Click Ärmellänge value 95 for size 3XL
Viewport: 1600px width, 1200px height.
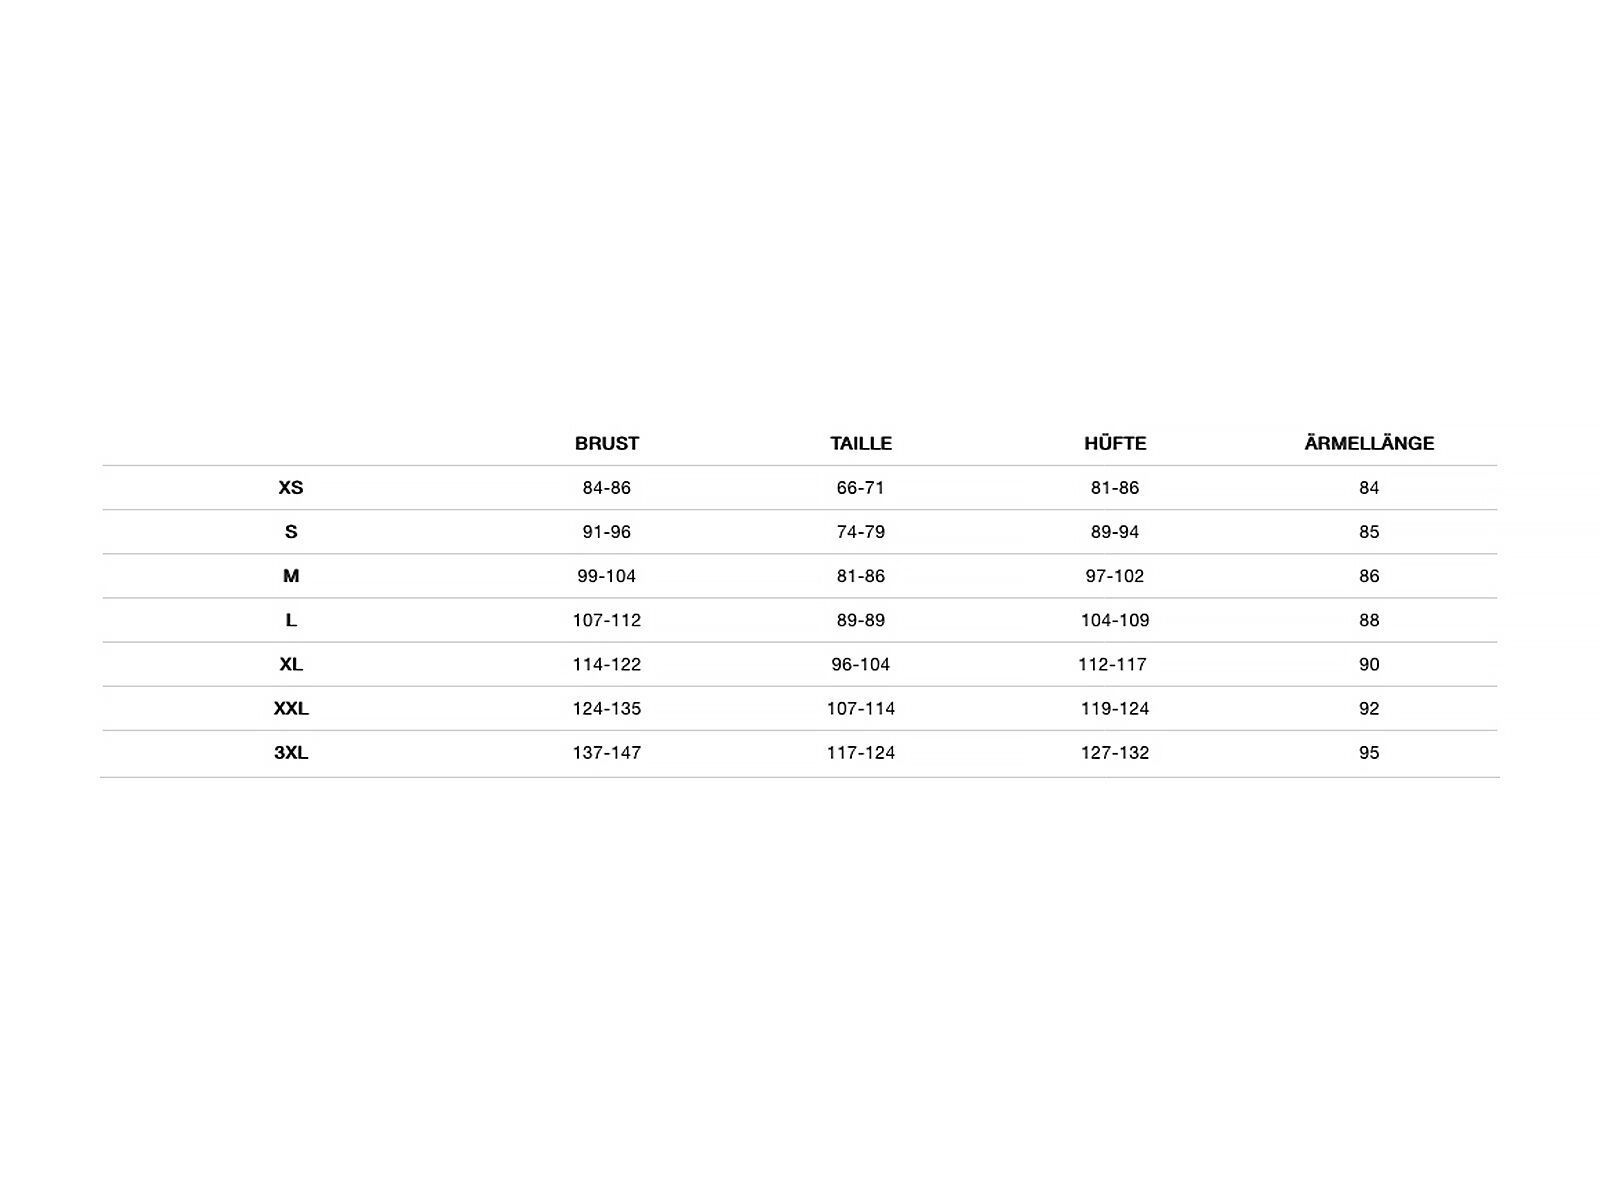[x=1369, y=752]
